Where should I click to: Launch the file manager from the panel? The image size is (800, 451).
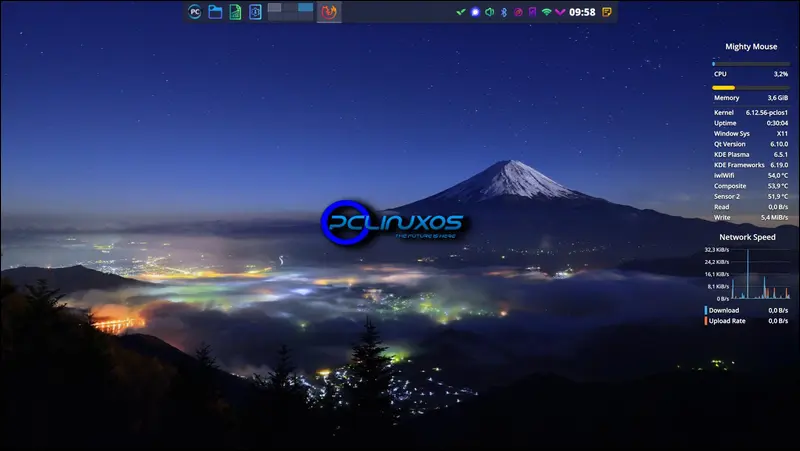[215, 12]
